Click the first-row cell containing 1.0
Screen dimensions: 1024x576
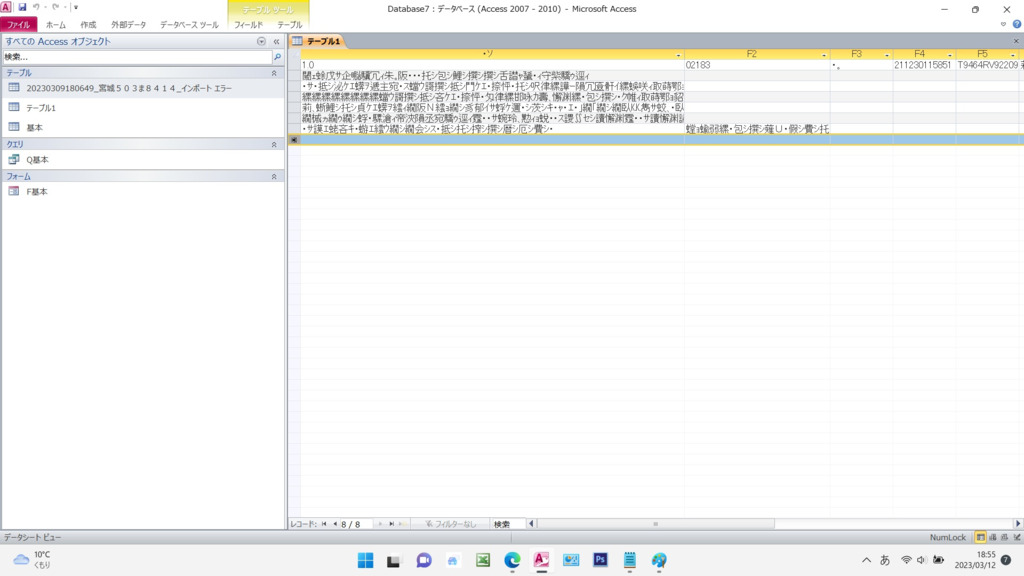click(492, 65)
